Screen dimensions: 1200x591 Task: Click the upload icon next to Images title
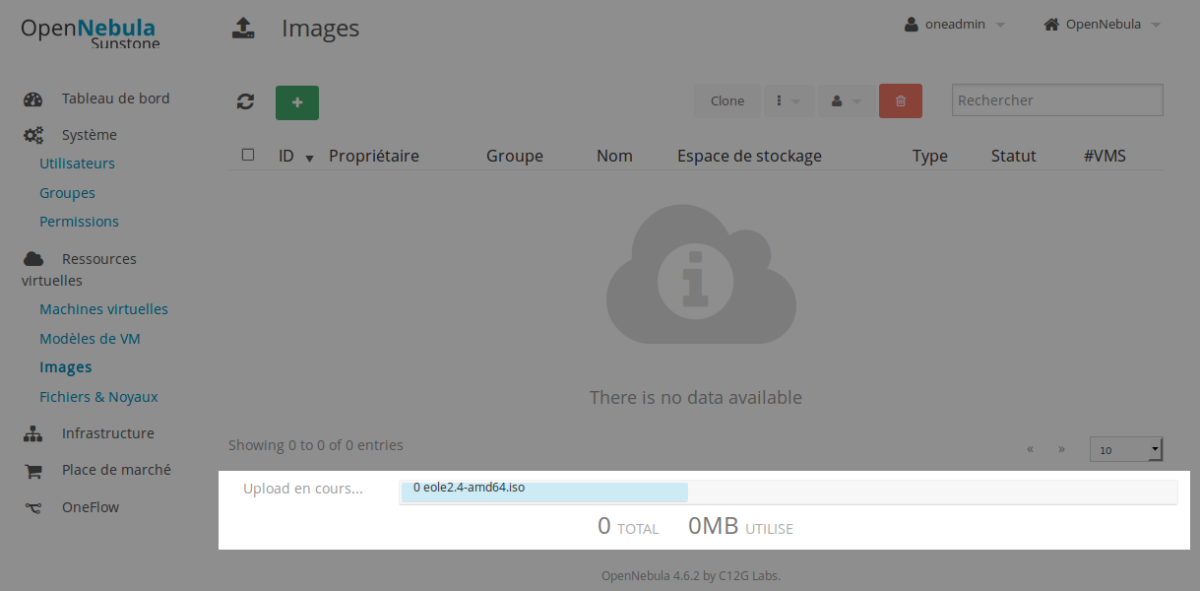click(x=242, y=28)
